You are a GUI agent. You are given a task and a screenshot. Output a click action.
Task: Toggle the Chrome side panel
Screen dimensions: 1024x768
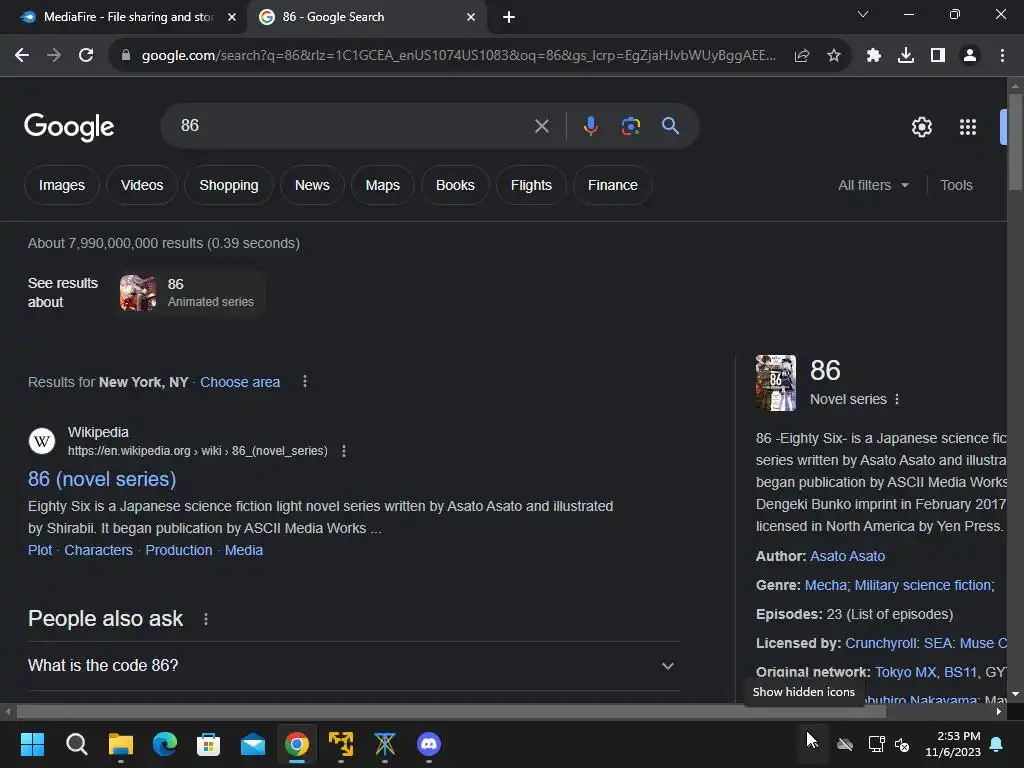tap(938, 56)
